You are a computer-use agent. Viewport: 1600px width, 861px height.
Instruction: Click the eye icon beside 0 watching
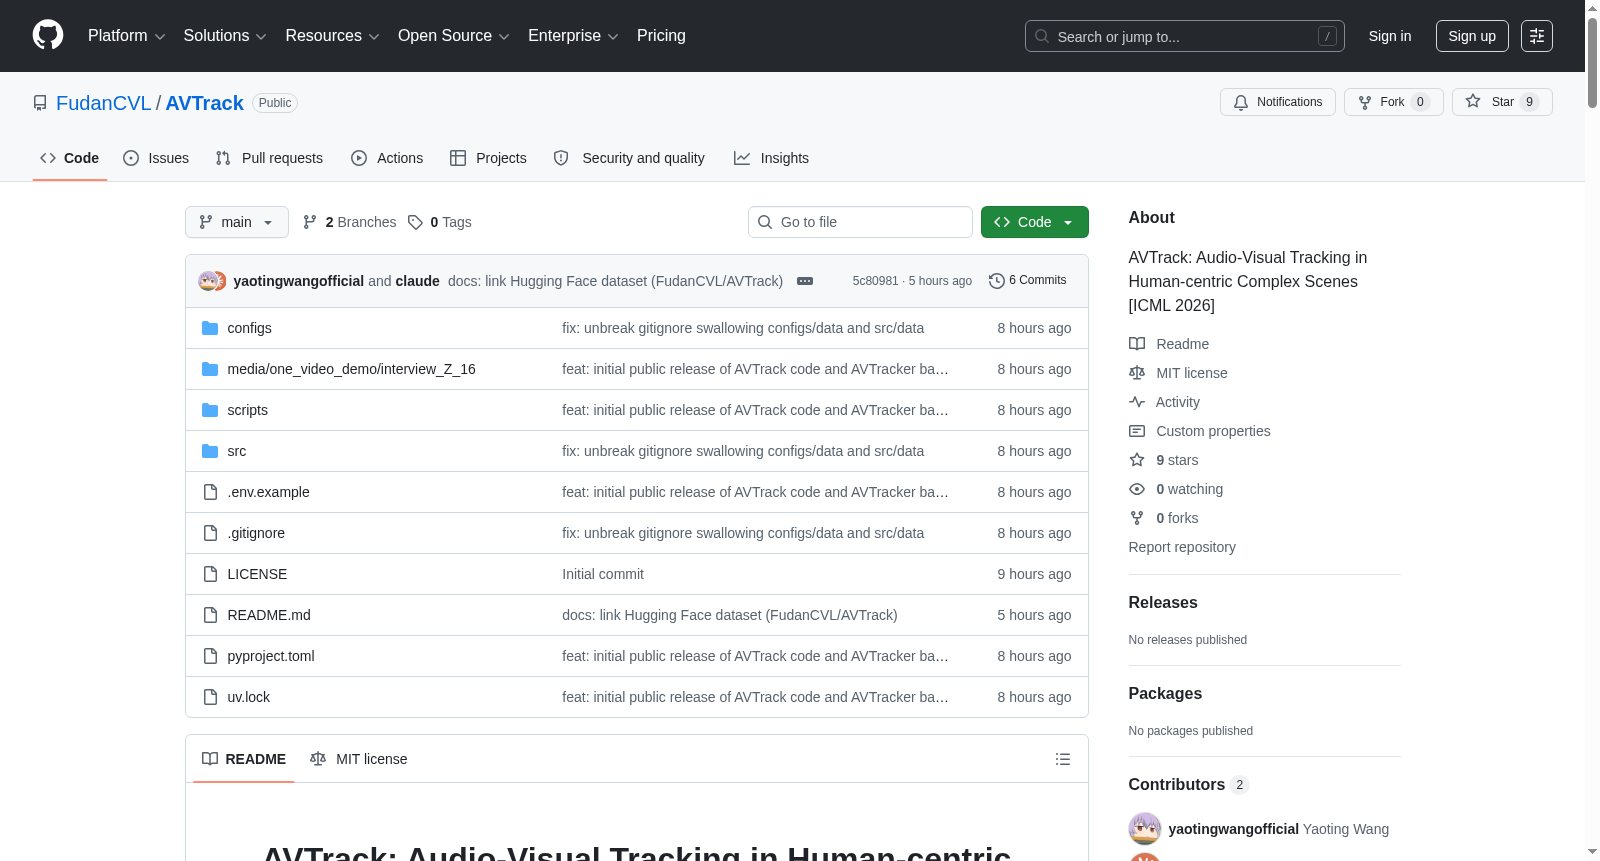pos(1137,489)
